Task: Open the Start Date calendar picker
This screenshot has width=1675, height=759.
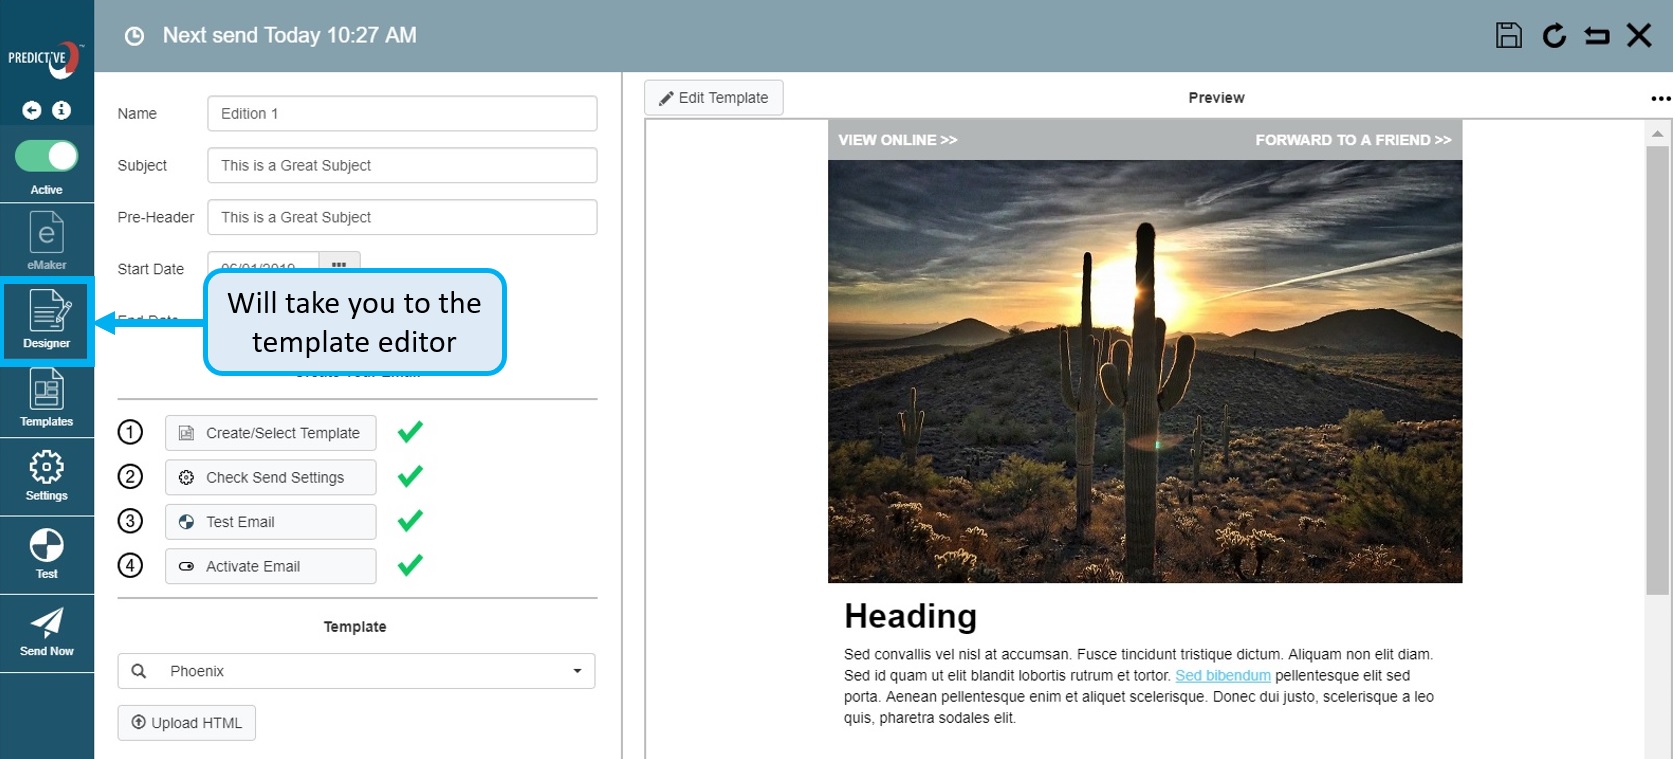Action: tap(339, 265)
